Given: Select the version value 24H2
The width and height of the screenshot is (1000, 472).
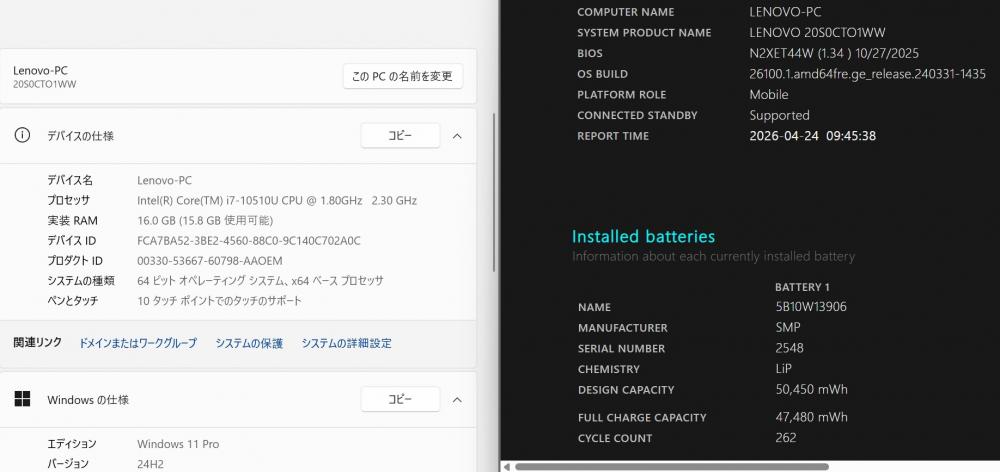Looking at the screenshot, I should [x=151, y=464].
